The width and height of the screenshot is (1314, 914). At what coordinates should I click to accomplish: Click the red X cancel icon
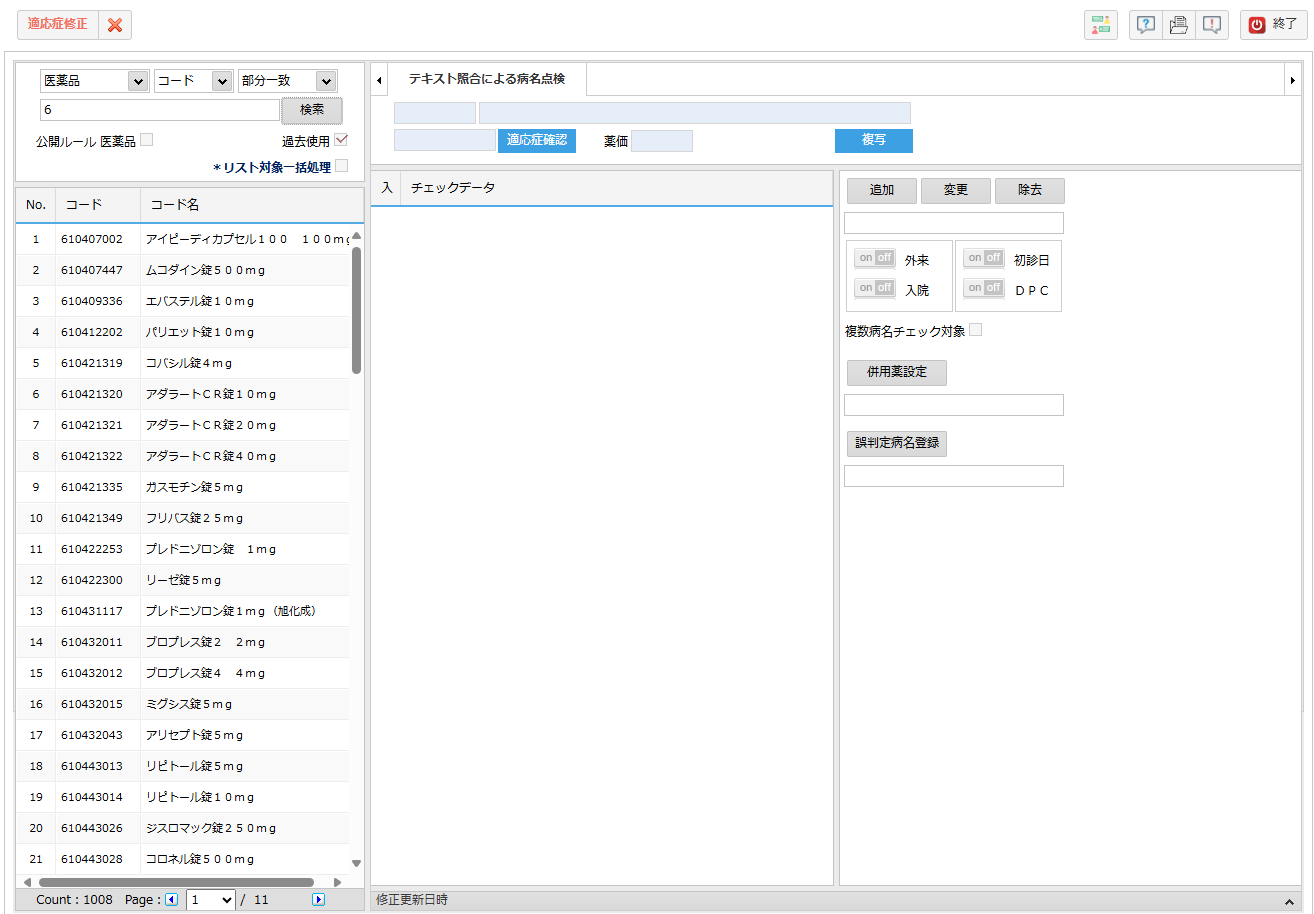tap(115, 25)
